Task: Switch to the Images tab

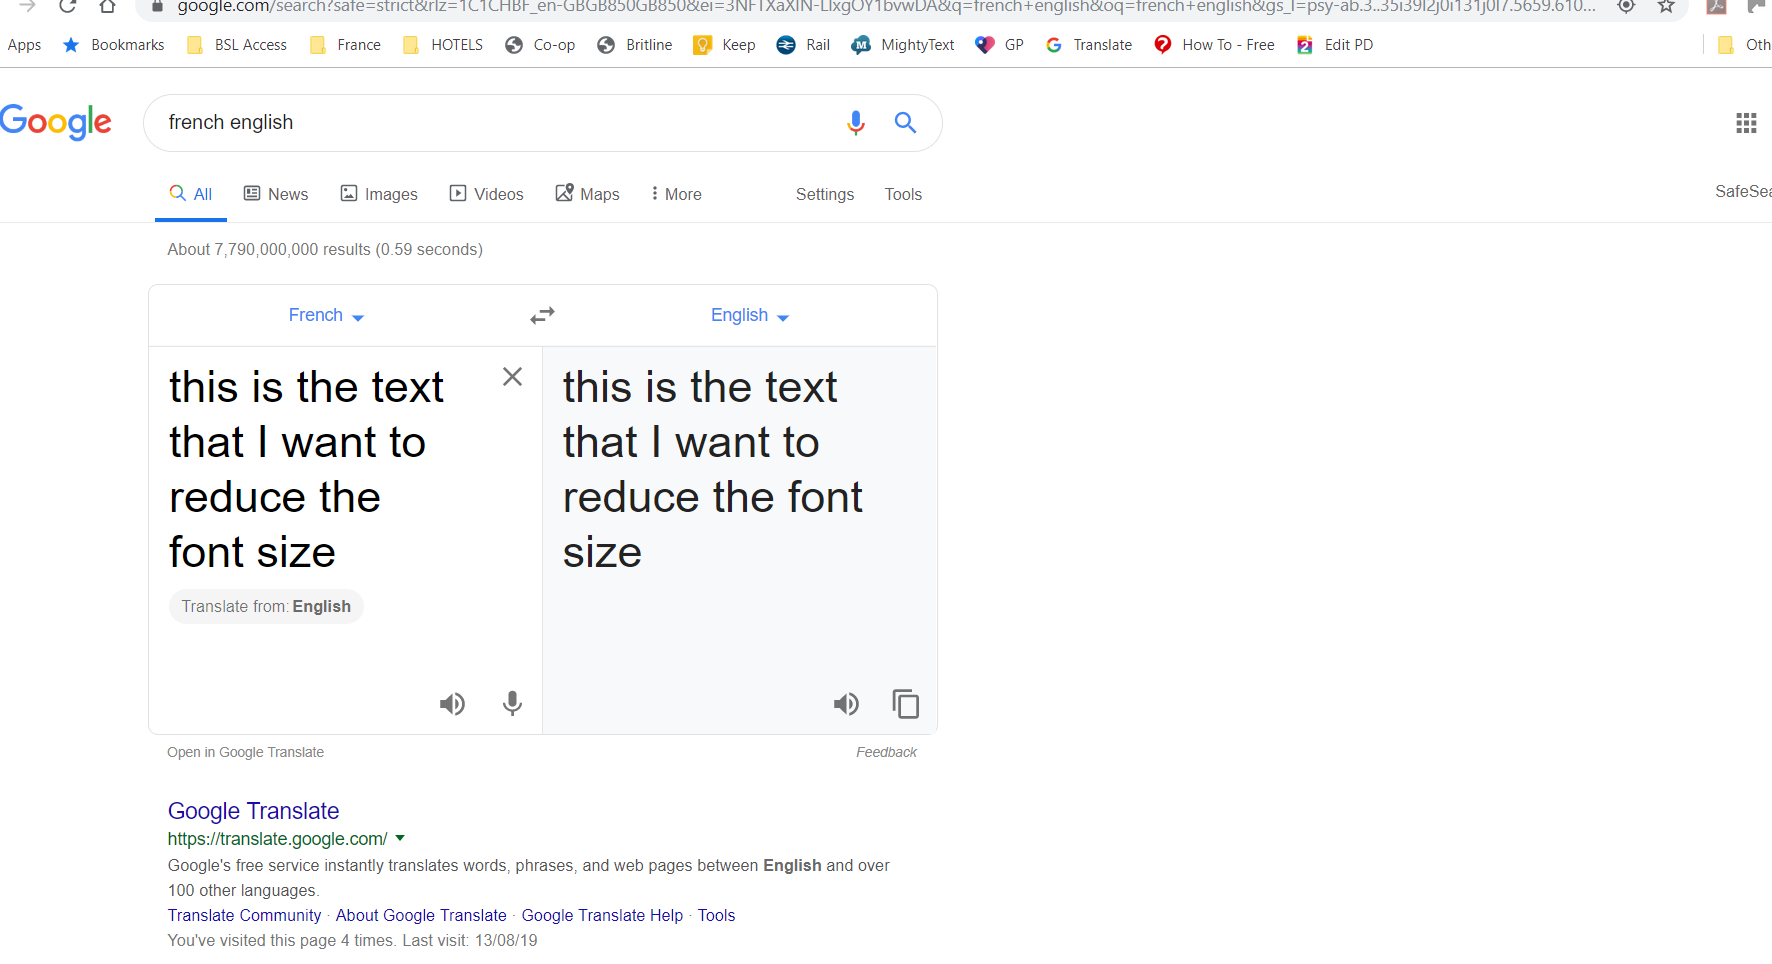Action: click(379, 194)
